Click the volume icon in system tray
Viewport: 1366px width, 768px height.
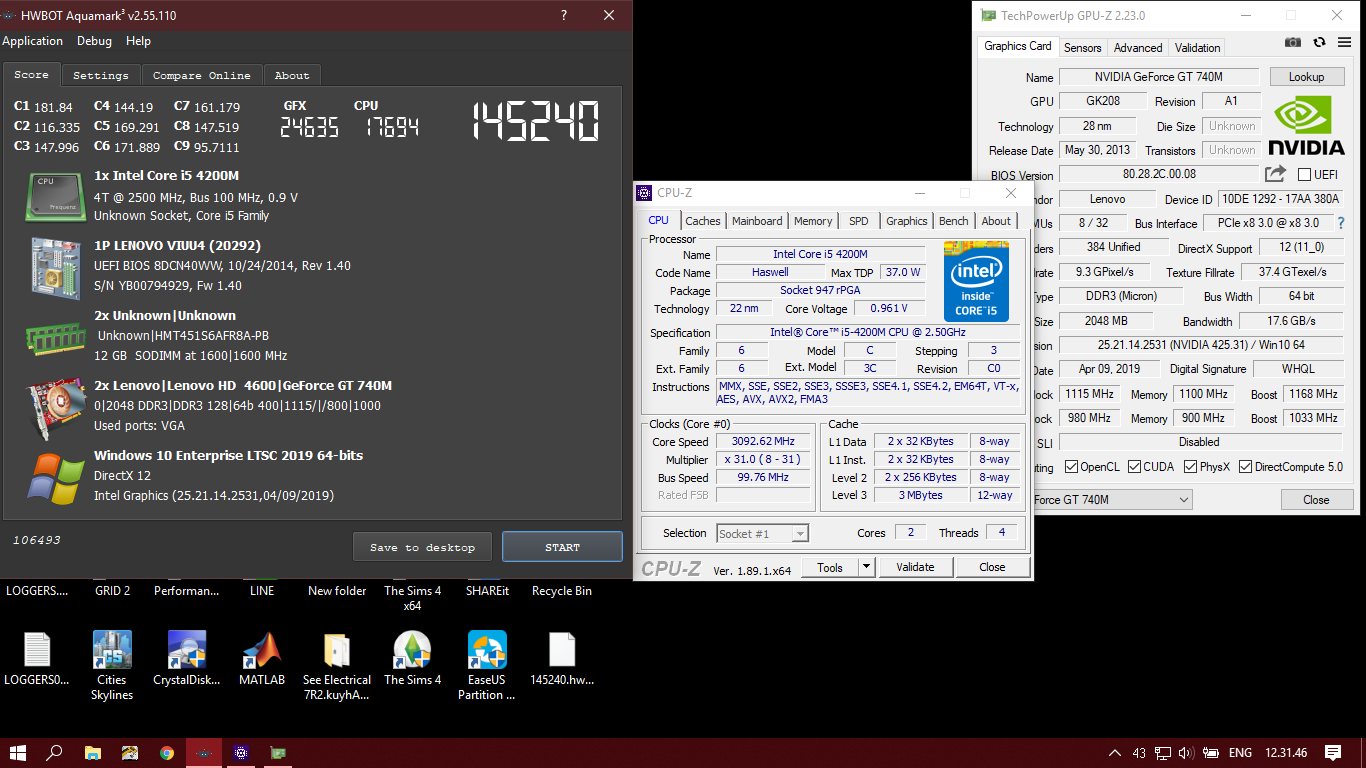[x=1185, y=753]
